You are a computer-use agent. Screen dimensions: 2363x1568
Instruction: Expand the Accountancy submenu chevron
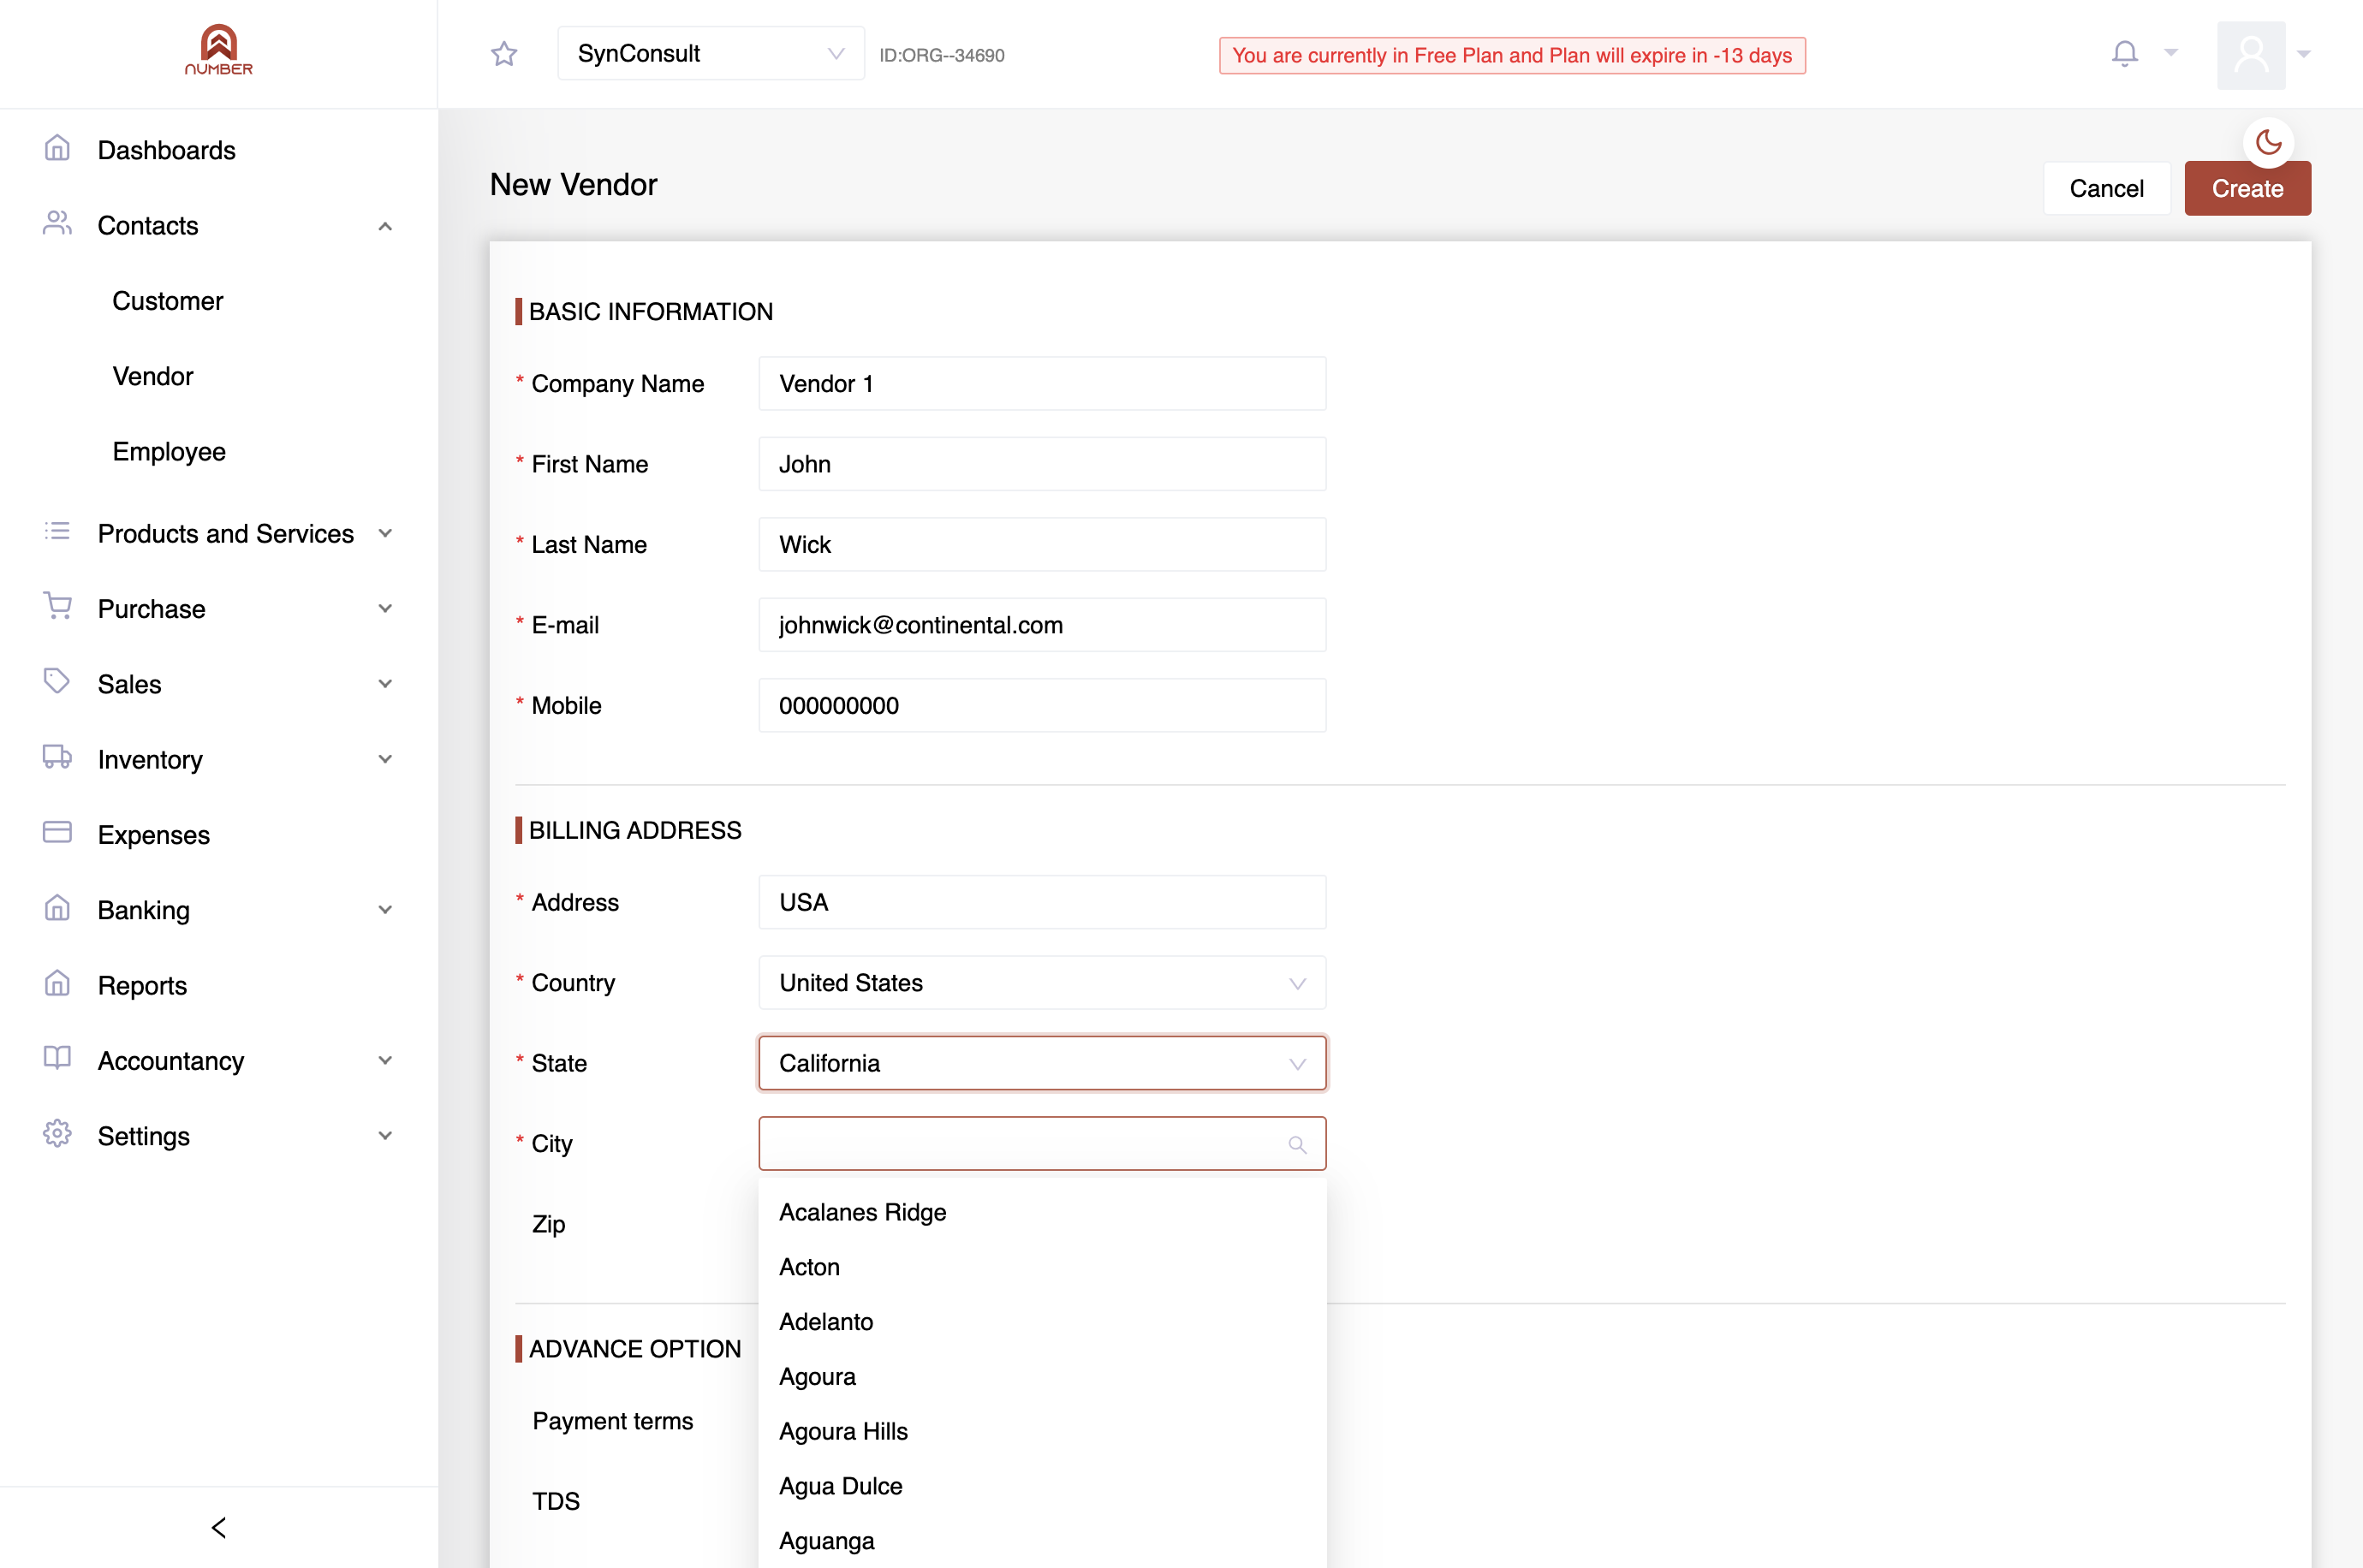385,1061
